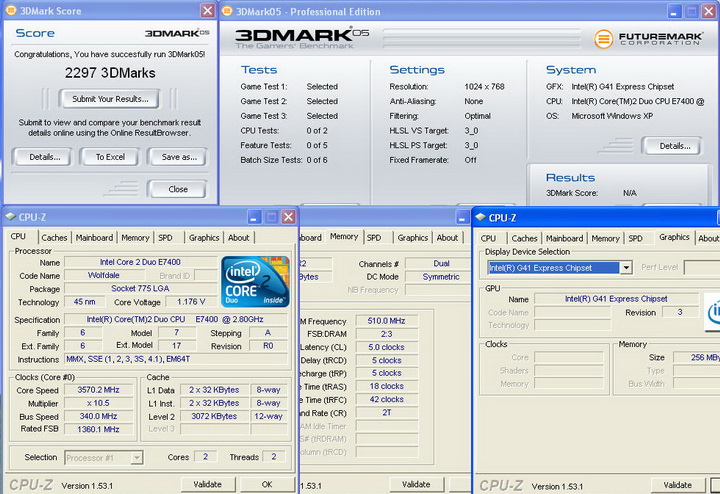Click the 3DMARK05 logo in Score window
The width and height of the screenshot is (720, 494).
pos(177,33)
